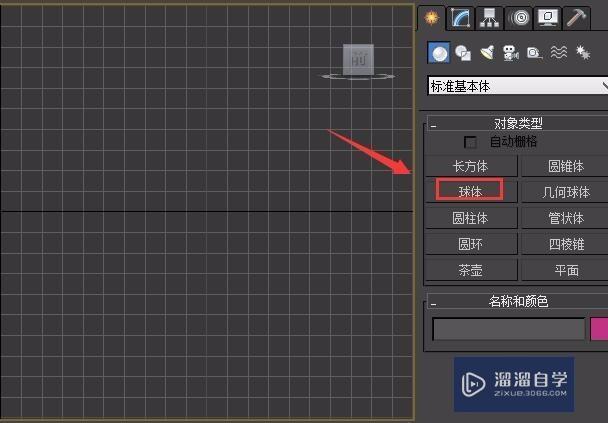Screen dimensions: 608x423
Task: Select the Space Warps wave icon
Action: coord(558,52)
